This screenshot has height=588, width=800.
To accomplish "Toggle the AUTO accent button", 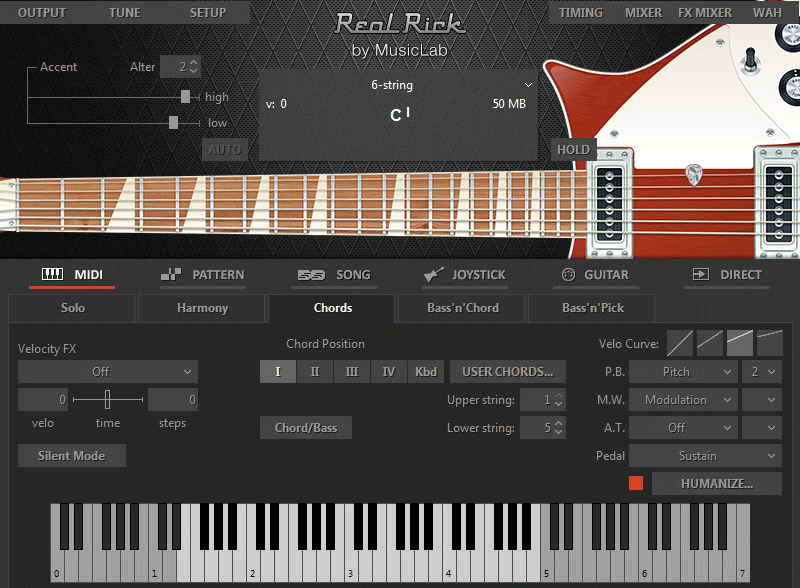I will point(224,150).
